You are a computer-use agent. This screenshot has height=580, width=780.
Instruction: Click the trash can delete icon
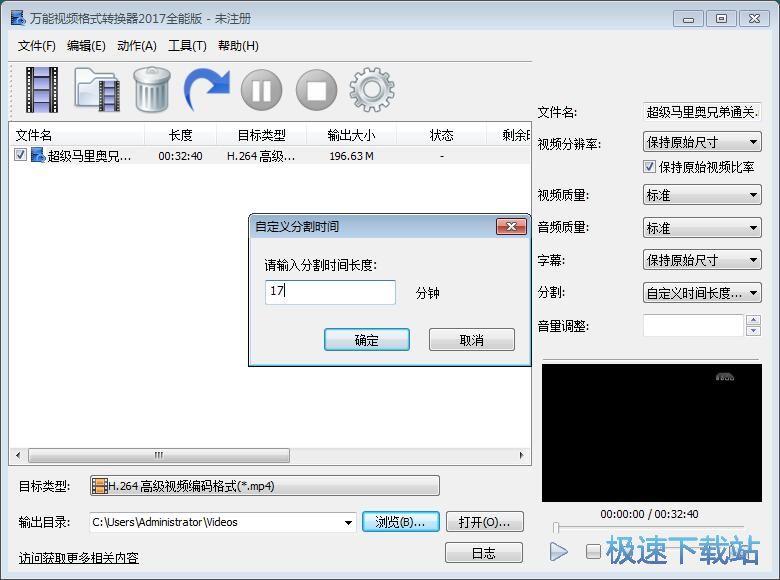[152, 90]
